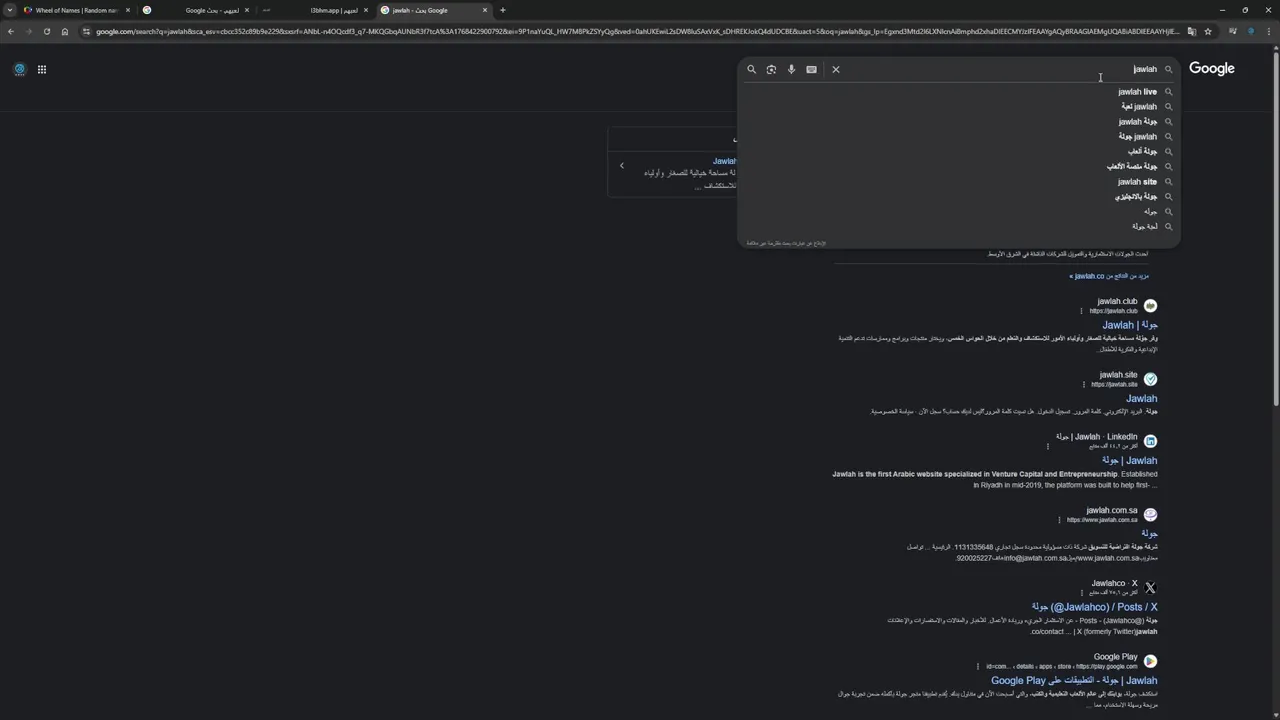
Task: Click the search text field containing jawlah
Action: point(1000,69)
